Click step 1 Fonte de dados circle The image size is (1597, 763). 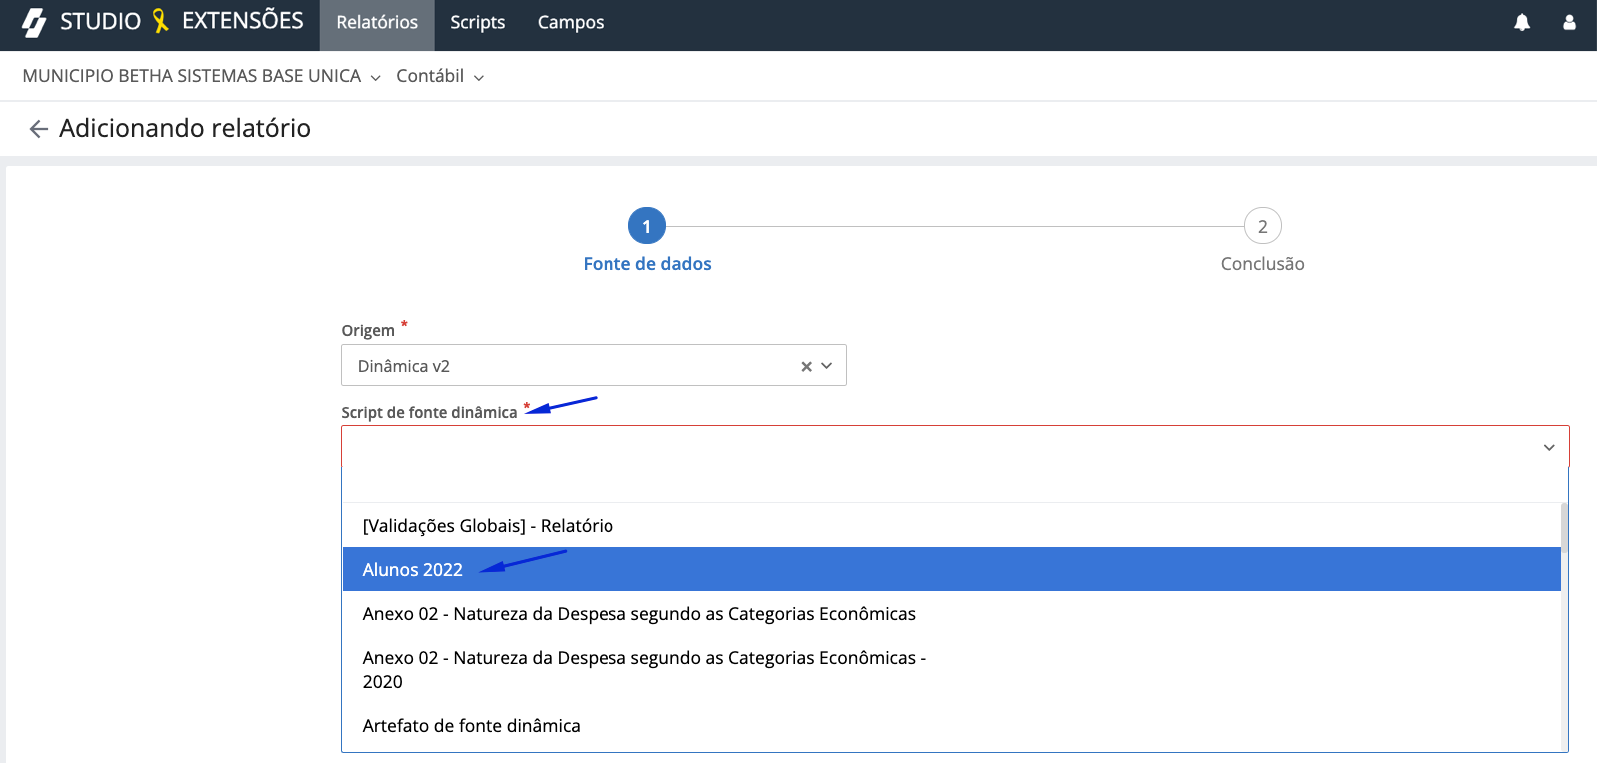(647, 226)
